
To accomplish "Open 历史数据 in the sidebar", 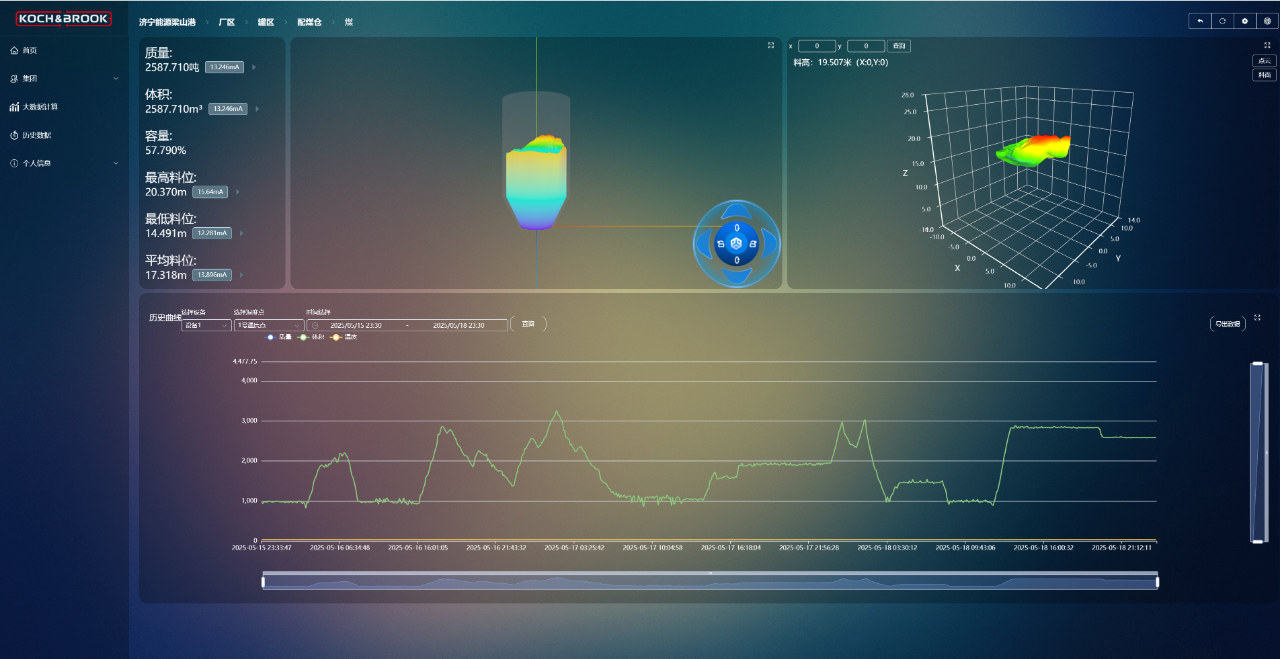I will click(x=36, y=135).
